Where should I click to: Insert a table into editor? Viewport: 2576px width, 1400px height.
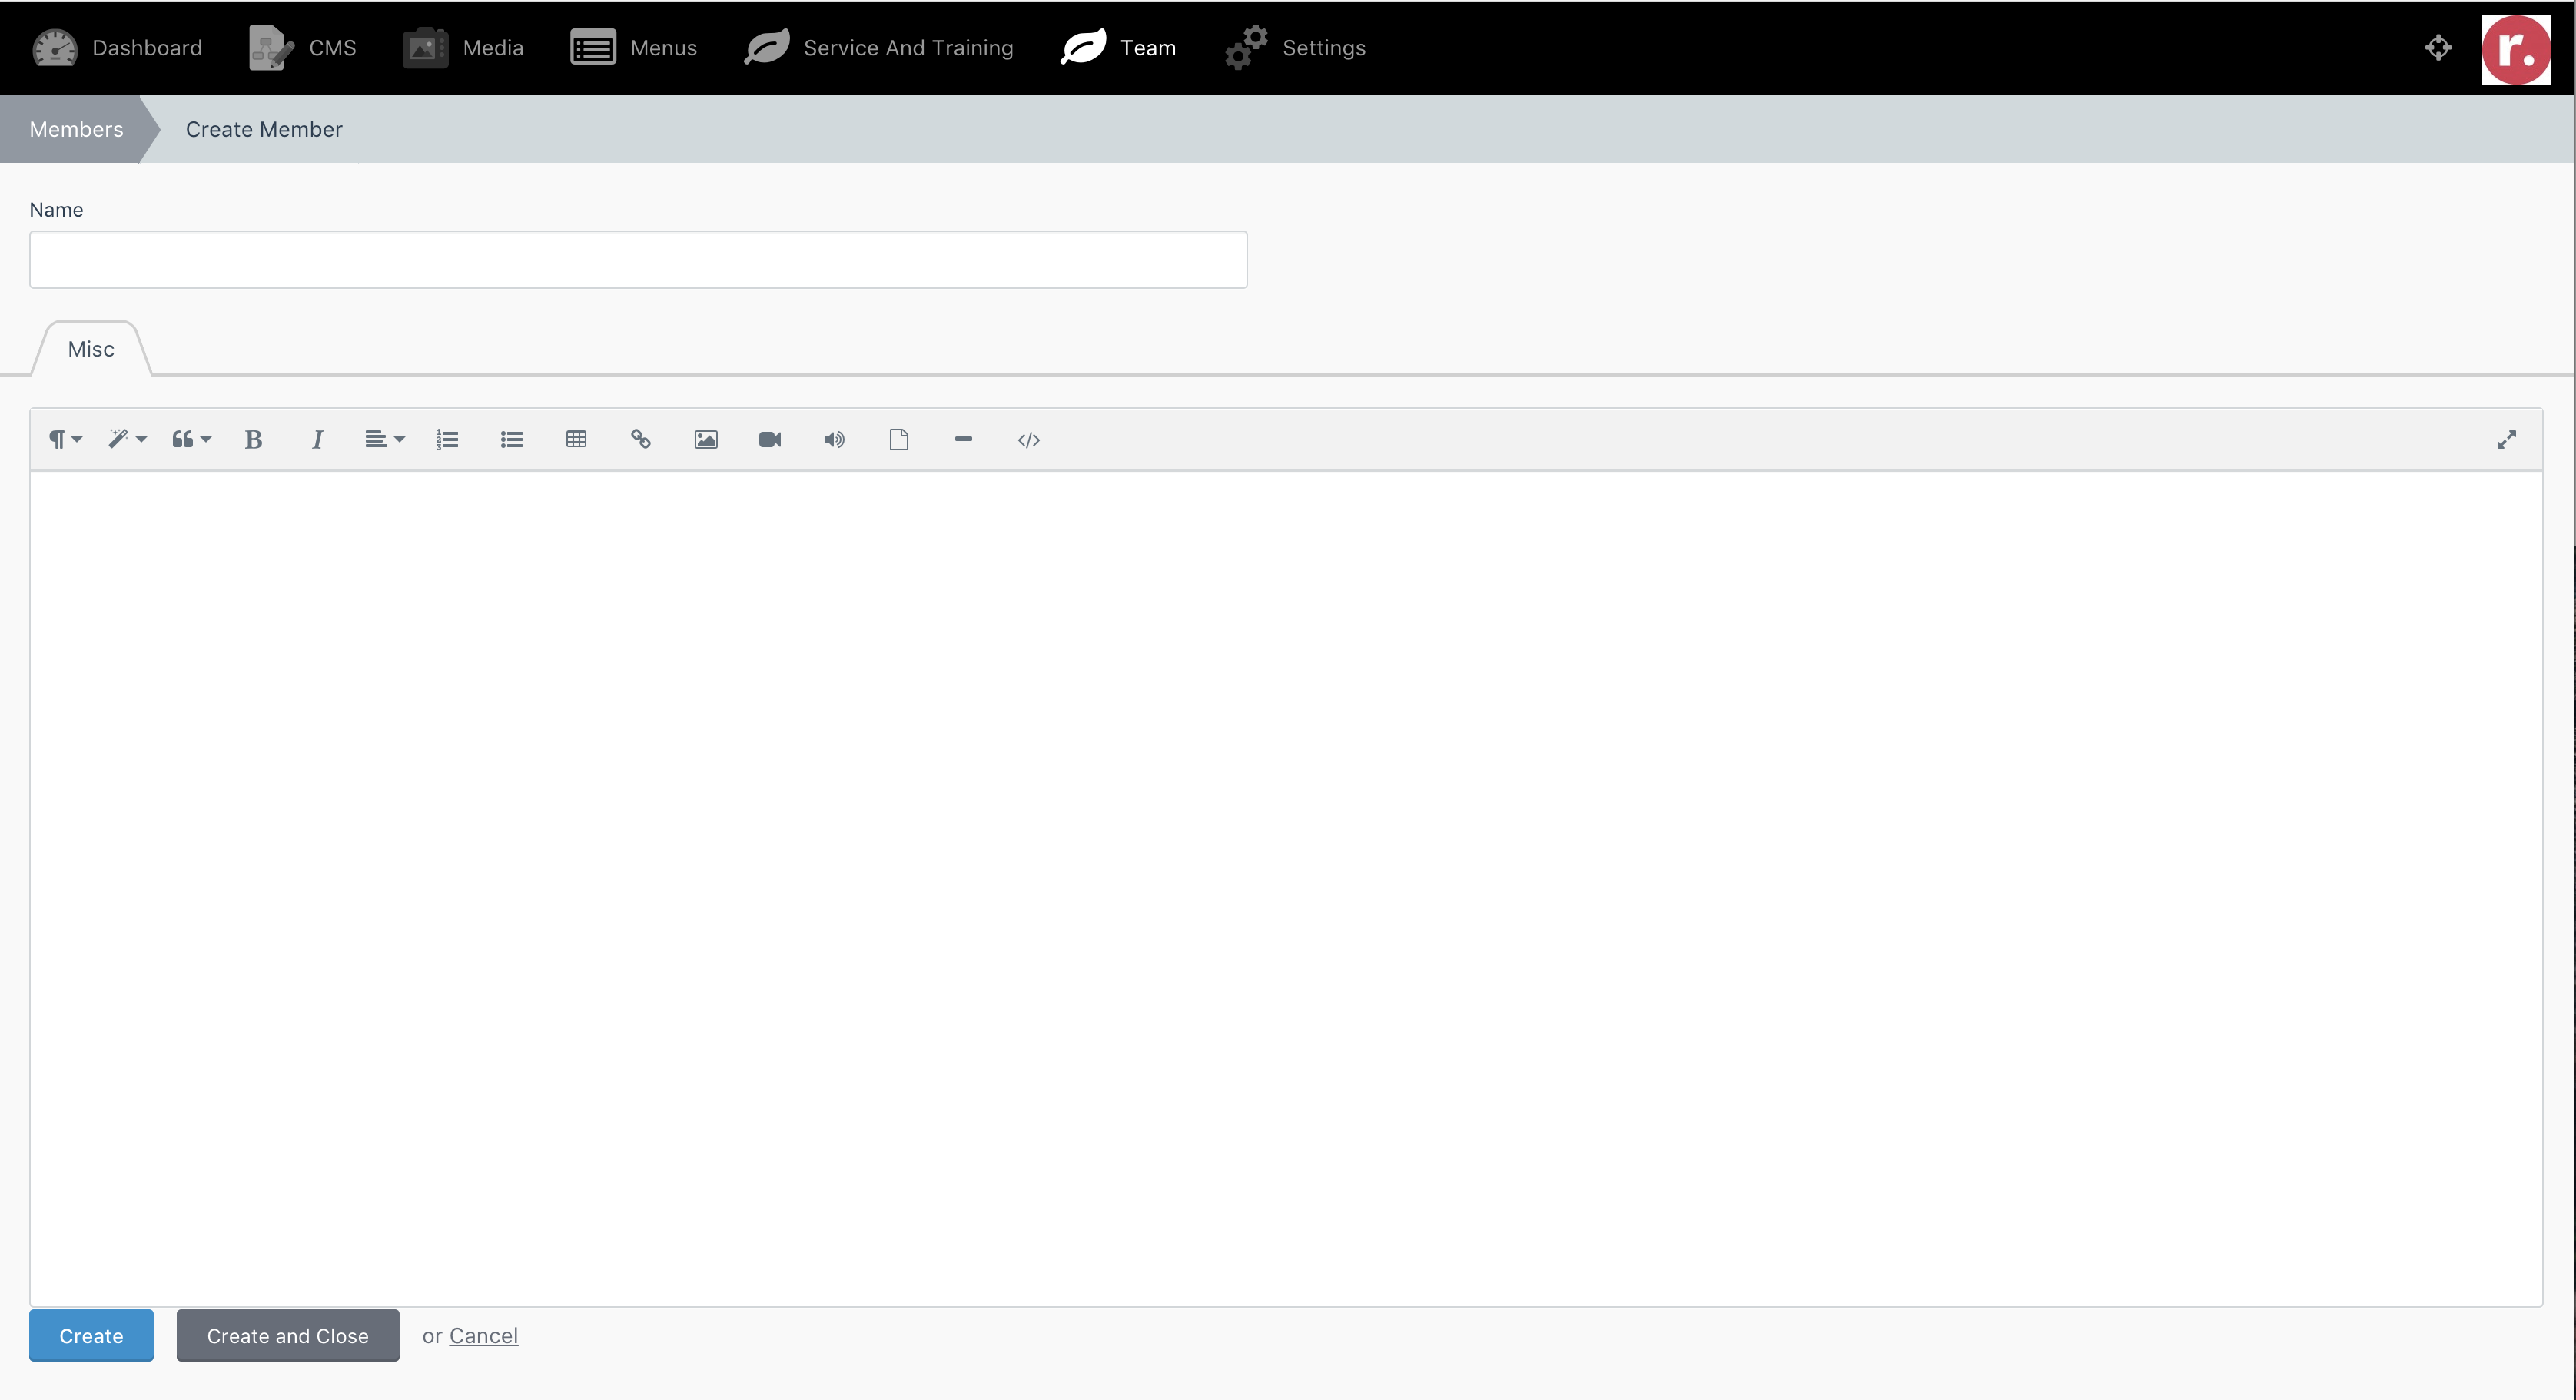(576, 440)
